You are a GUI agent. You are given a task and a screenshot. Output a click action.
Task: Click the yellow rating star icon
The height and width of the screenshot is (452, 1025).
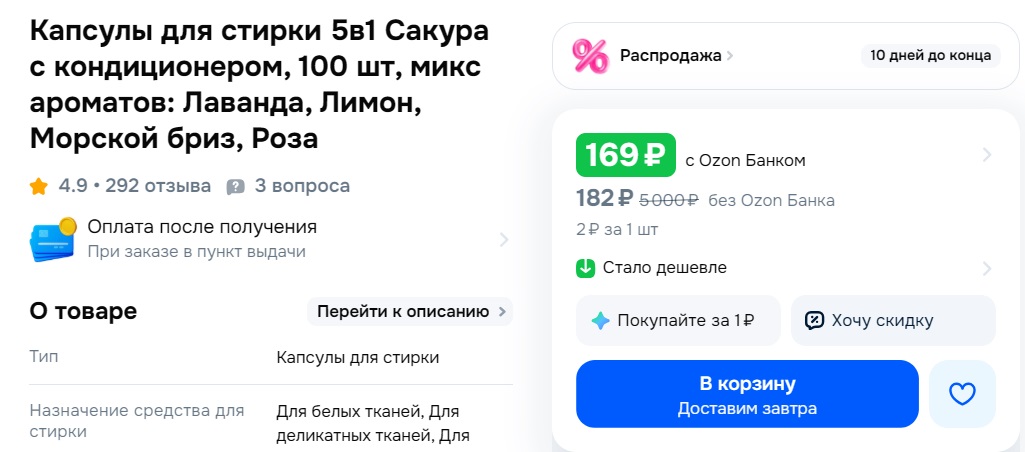[x=39, y=186]
